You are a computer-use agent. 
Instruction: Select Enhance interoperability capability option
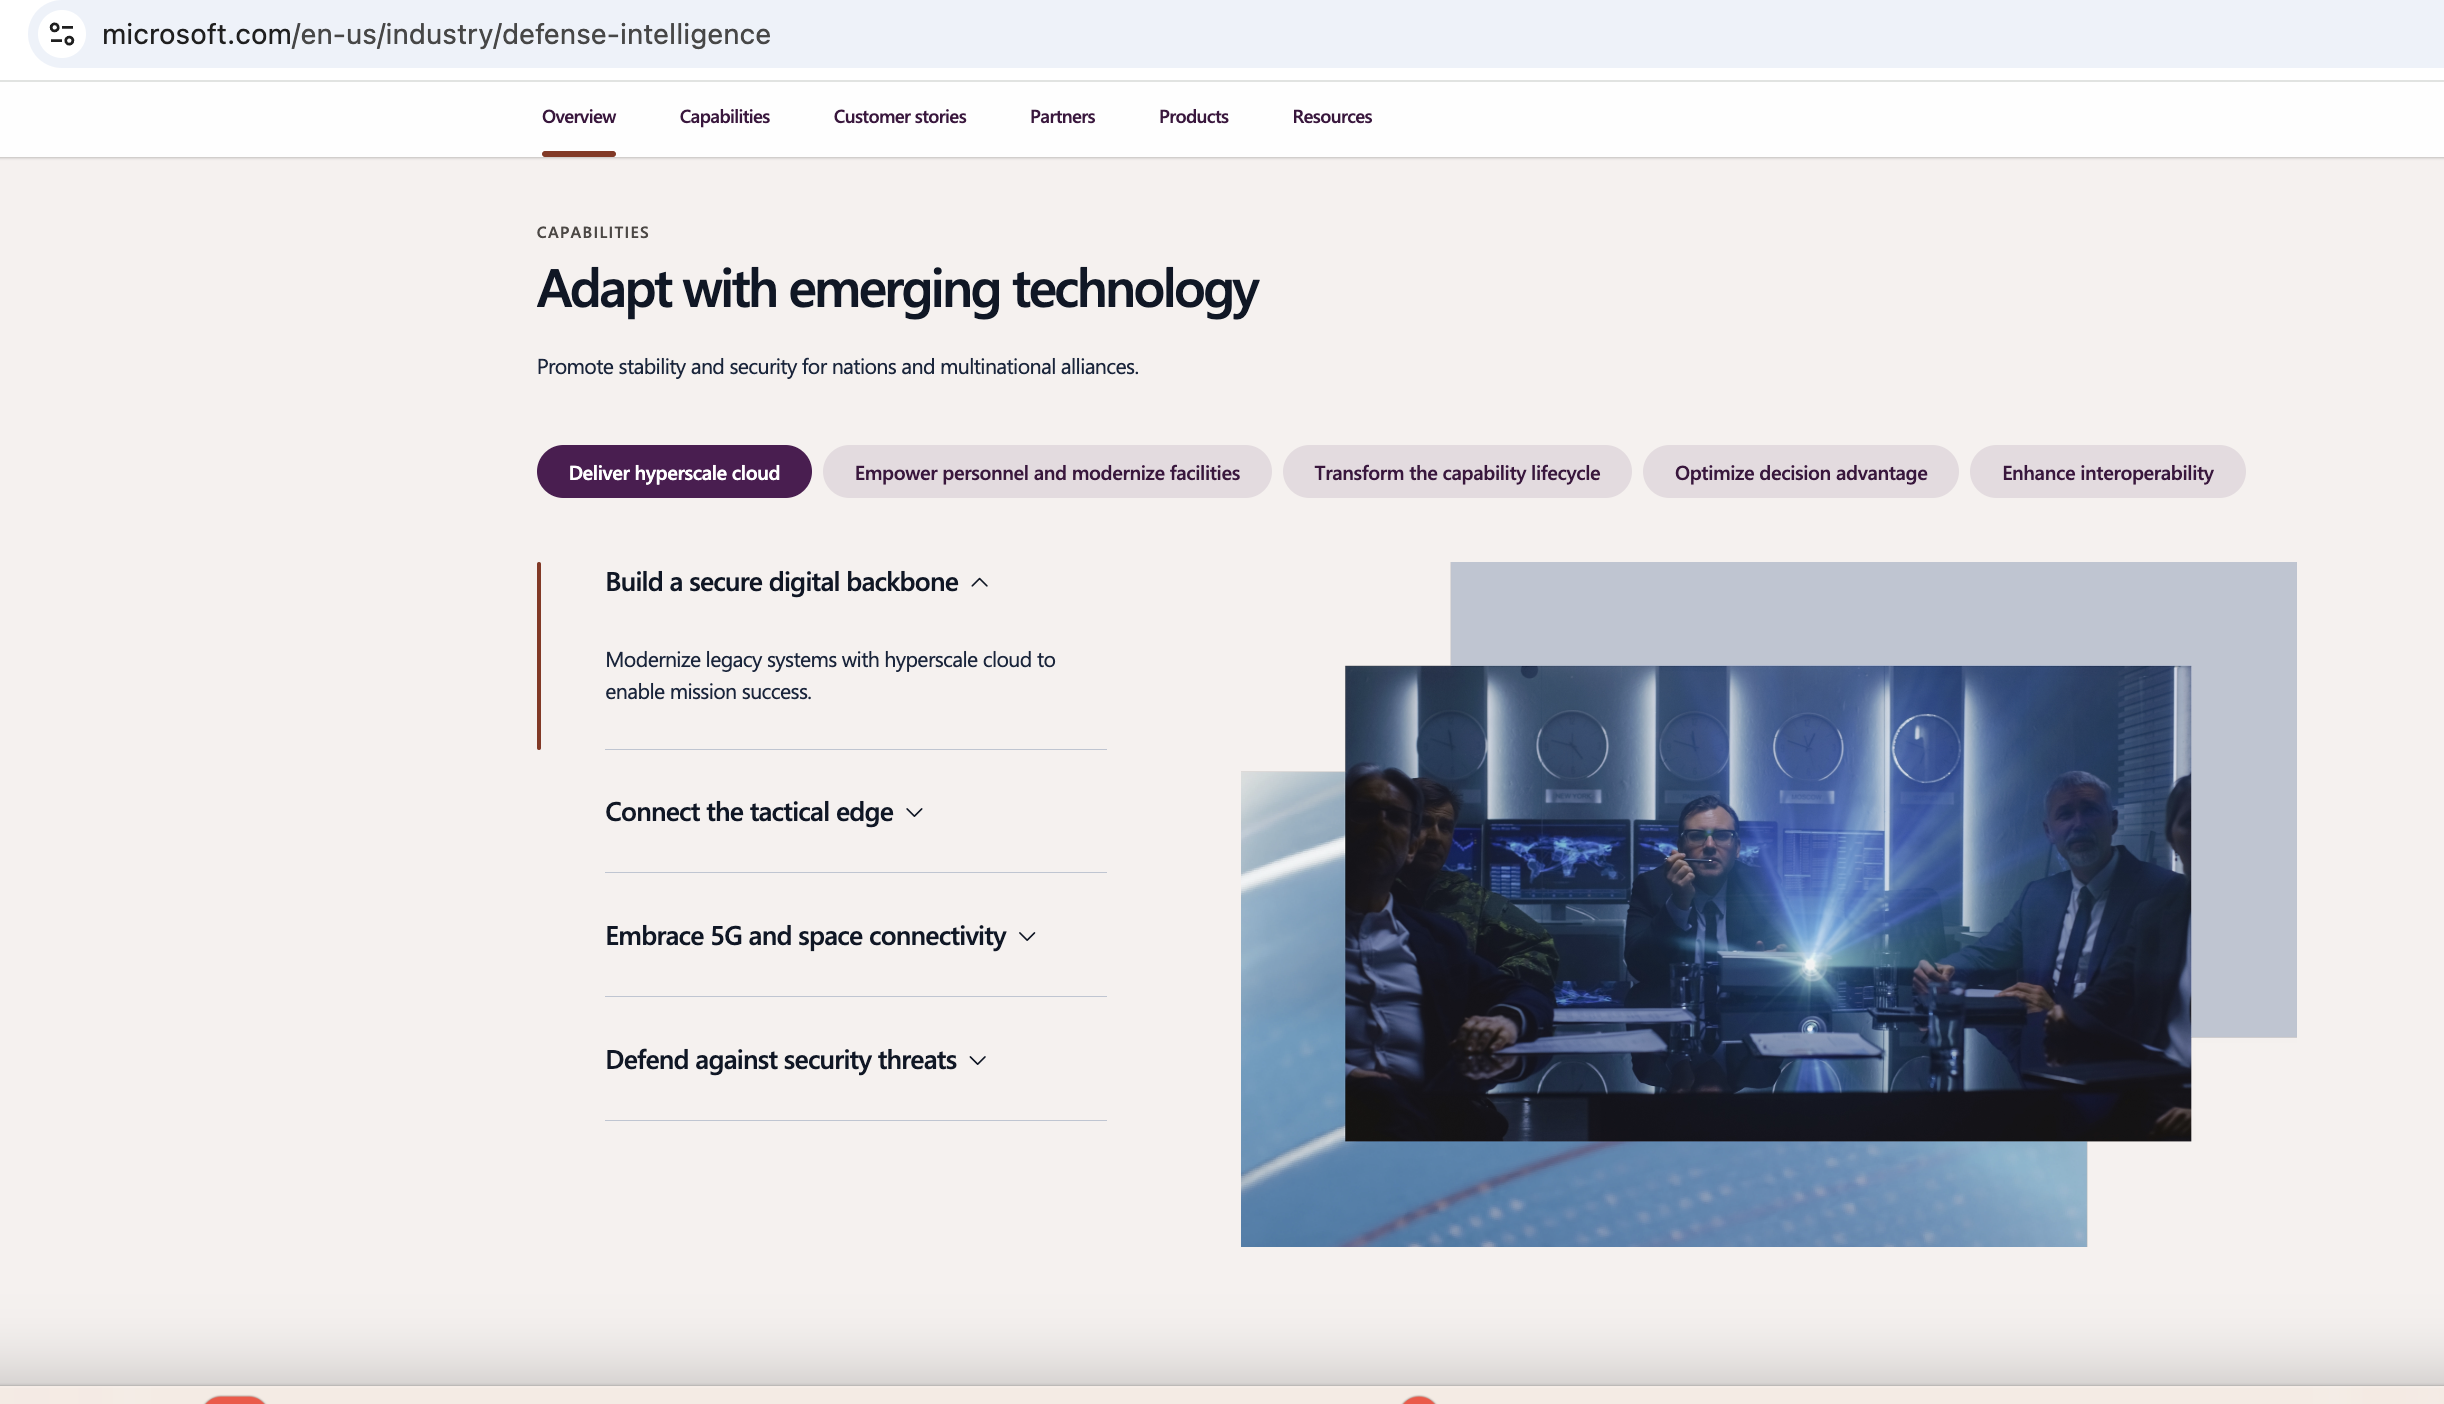(x=2107, y=470)
